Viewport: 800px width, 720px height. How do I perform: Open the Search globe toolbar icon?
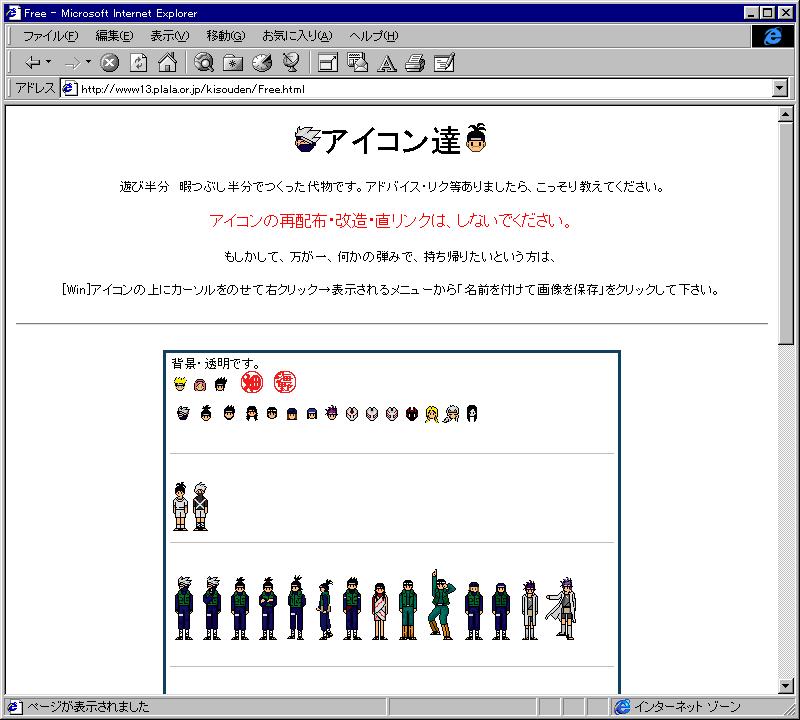point(204,62)
